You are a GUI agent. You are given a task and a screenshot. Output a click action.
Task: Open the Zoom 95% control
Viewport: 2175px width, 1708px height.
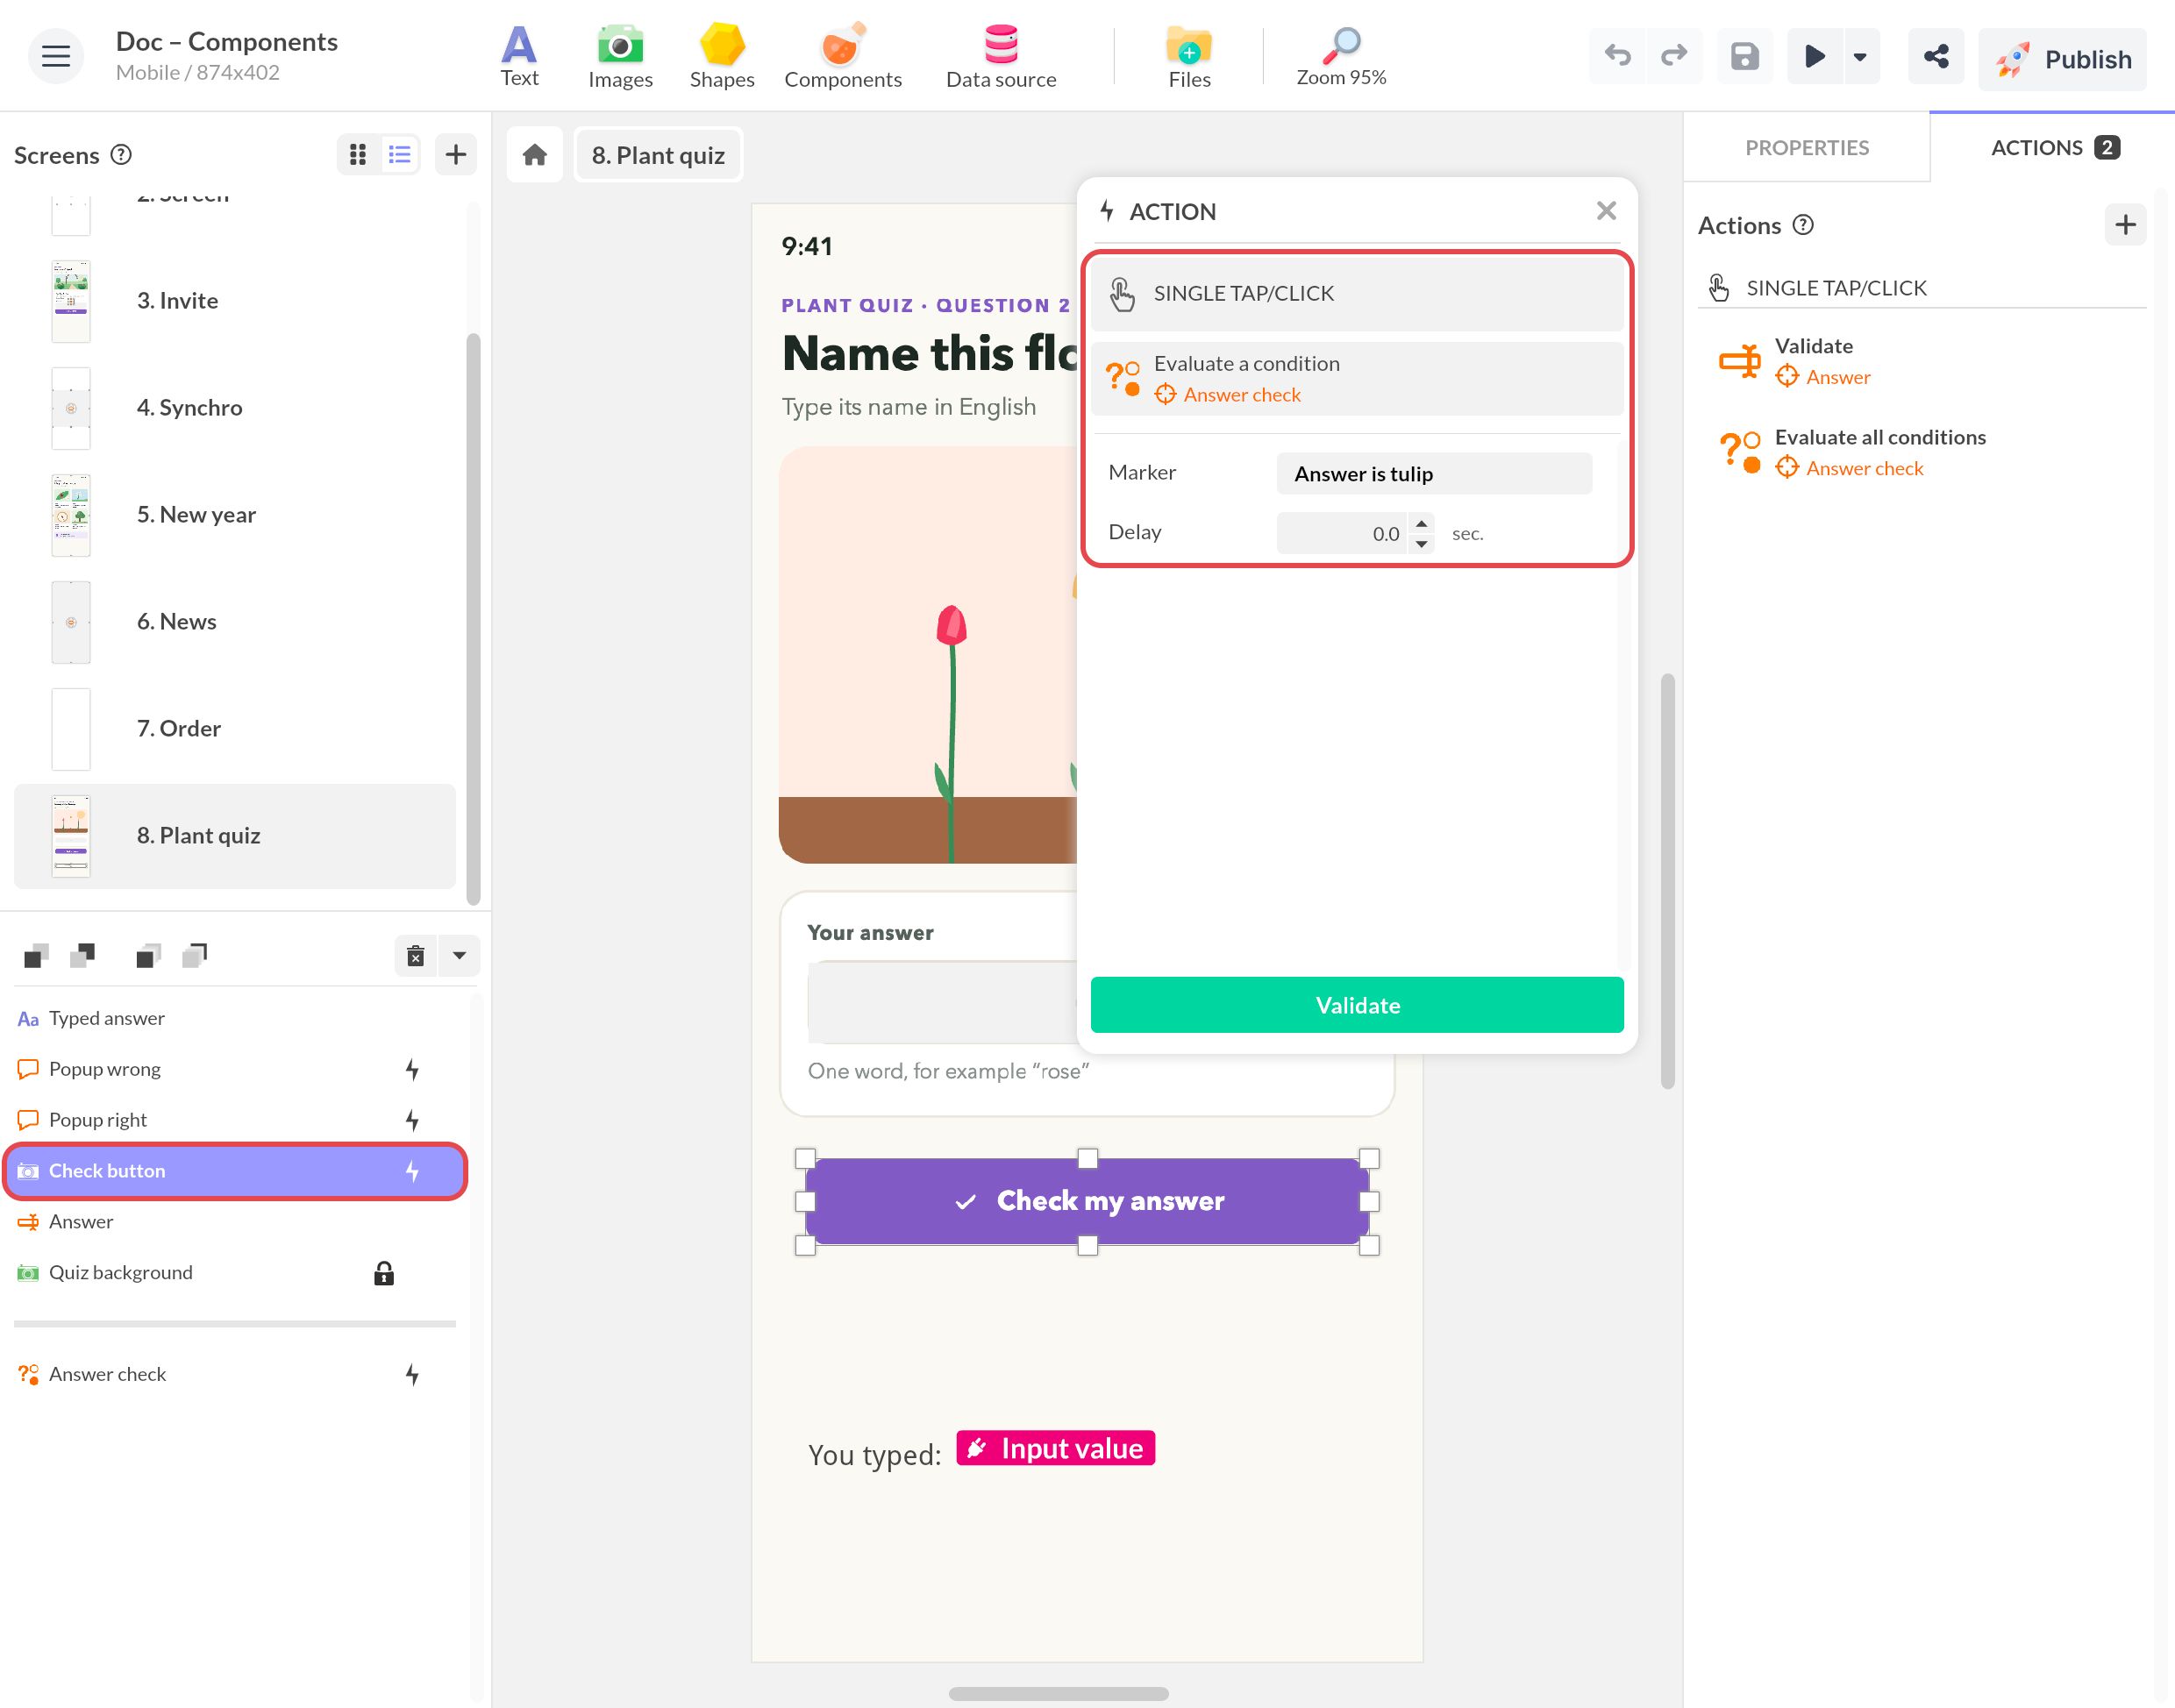pos(1340,57)
